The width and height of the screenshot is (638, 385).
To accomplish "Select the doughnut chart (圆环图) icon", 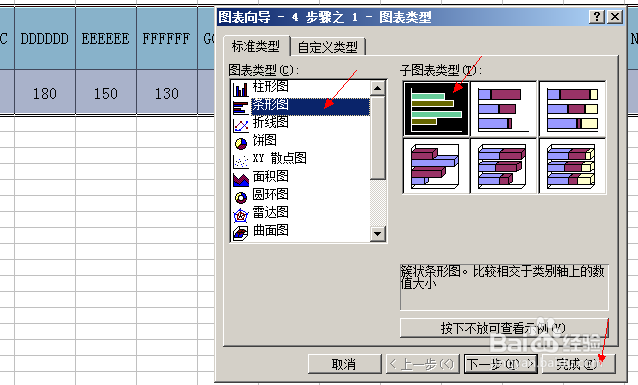I will [240, 197].
